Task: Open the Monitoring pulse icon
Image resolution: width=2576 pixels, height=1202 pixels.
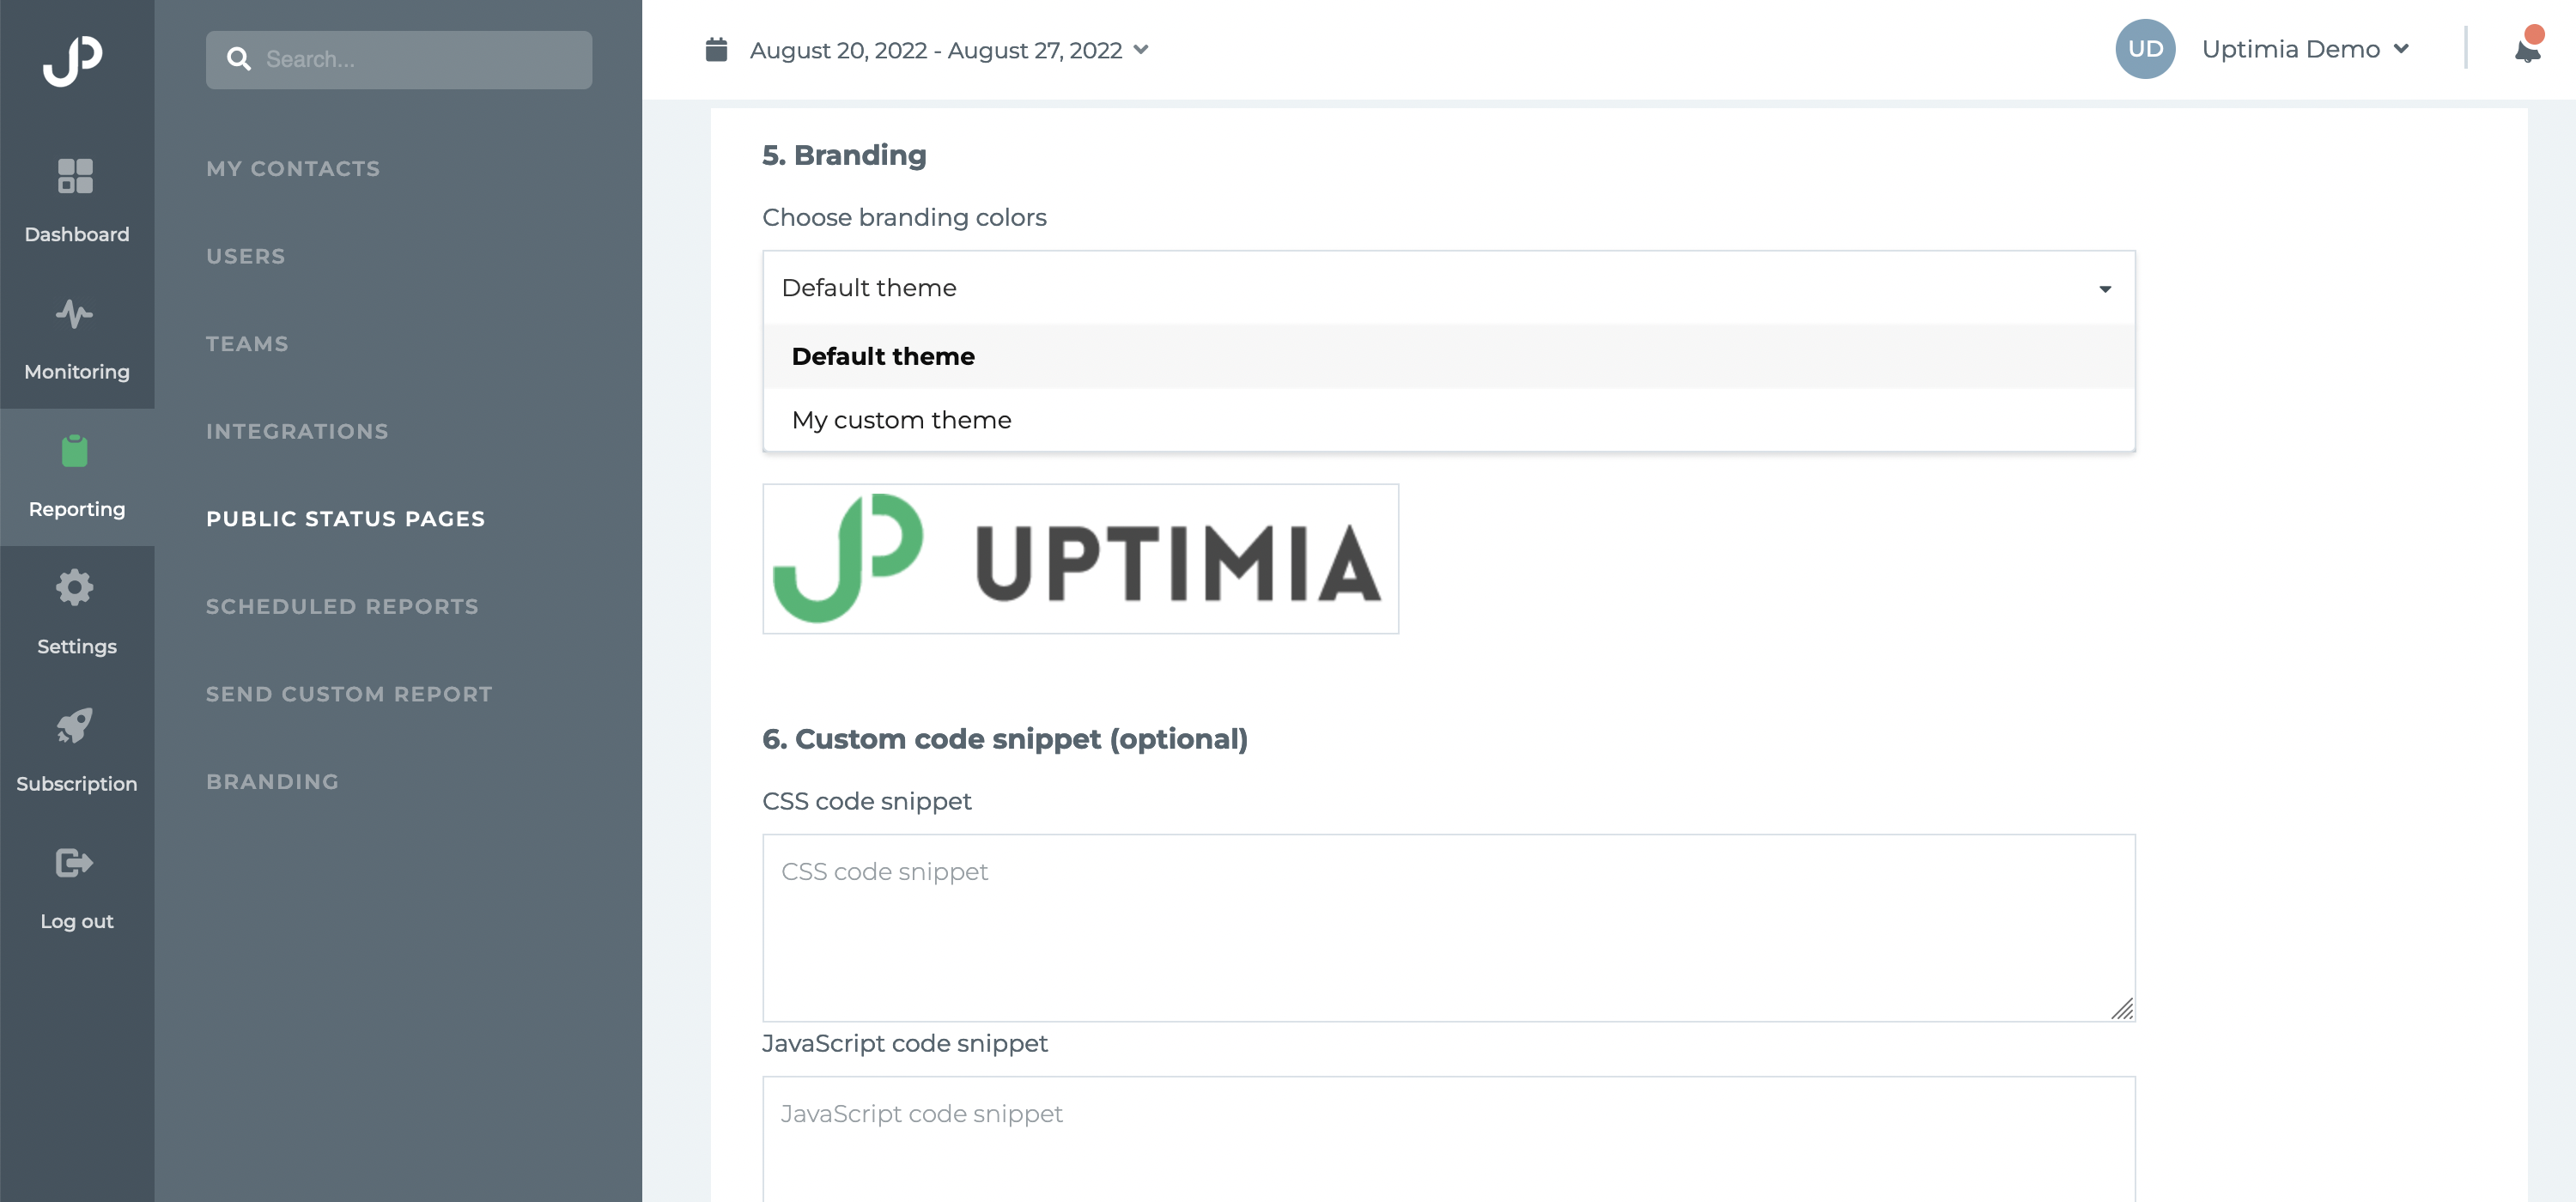Action: point(75,314)
